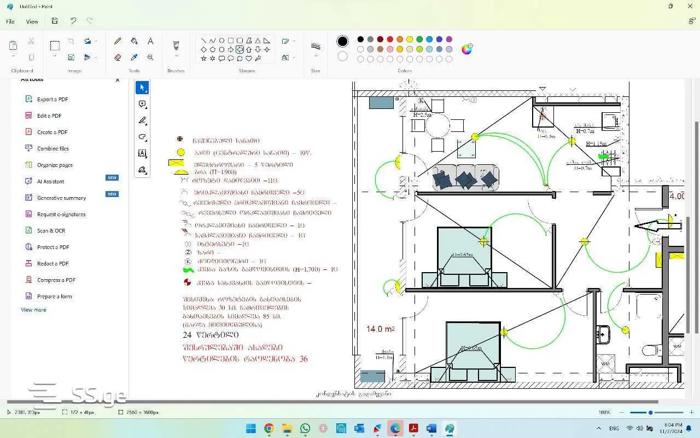Image resolution: width=700 pixels, height=438 pixels.
Task: Click the Undo arrow icon
Action: tap(74, 20)
